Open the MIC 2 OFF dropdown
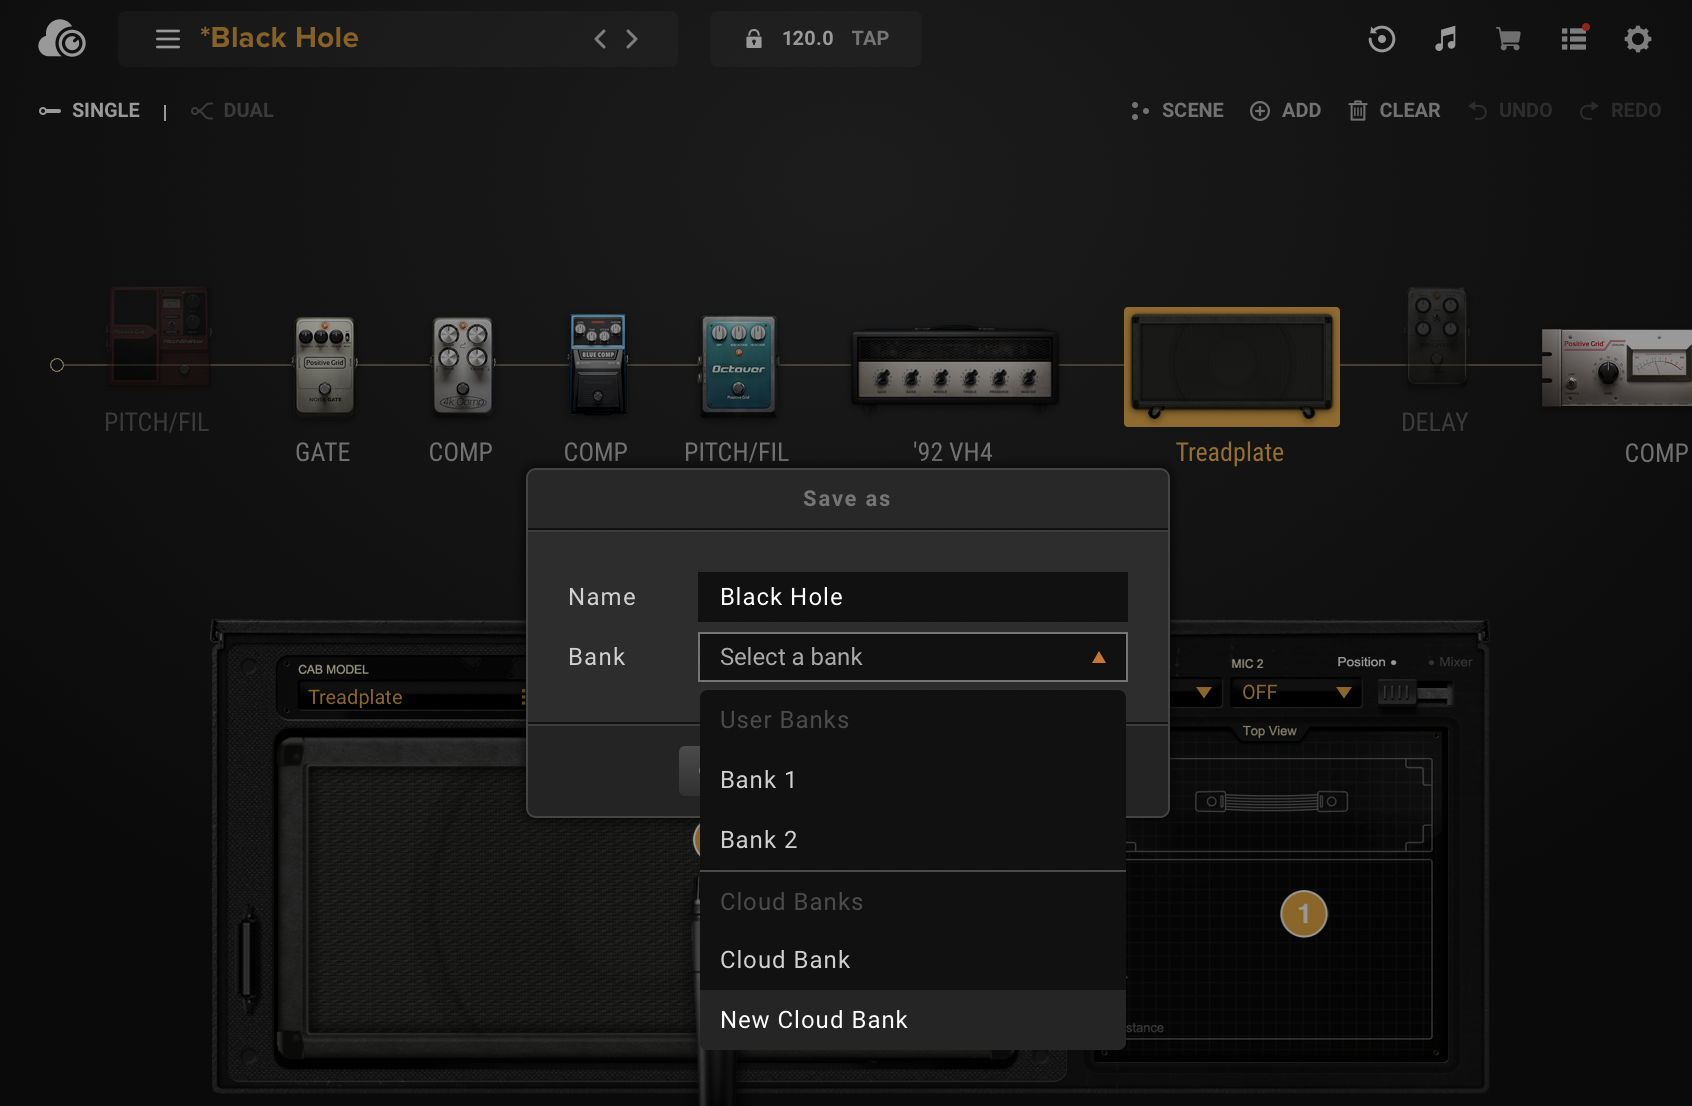 click(1296, 692)
